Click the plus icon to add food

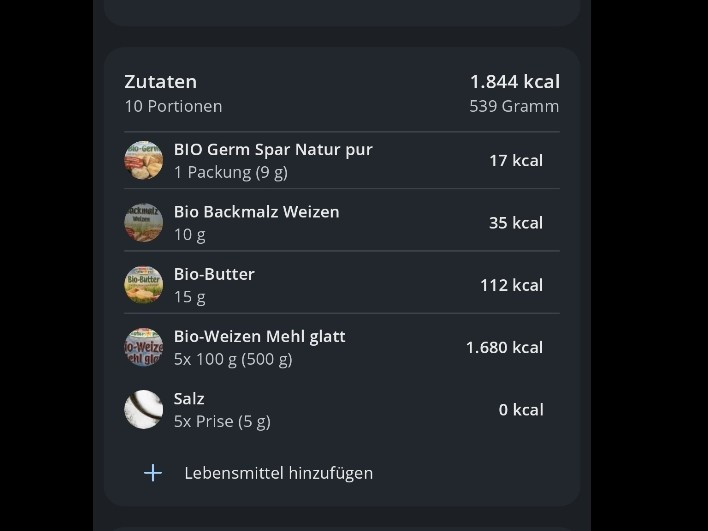coord(153,473)
